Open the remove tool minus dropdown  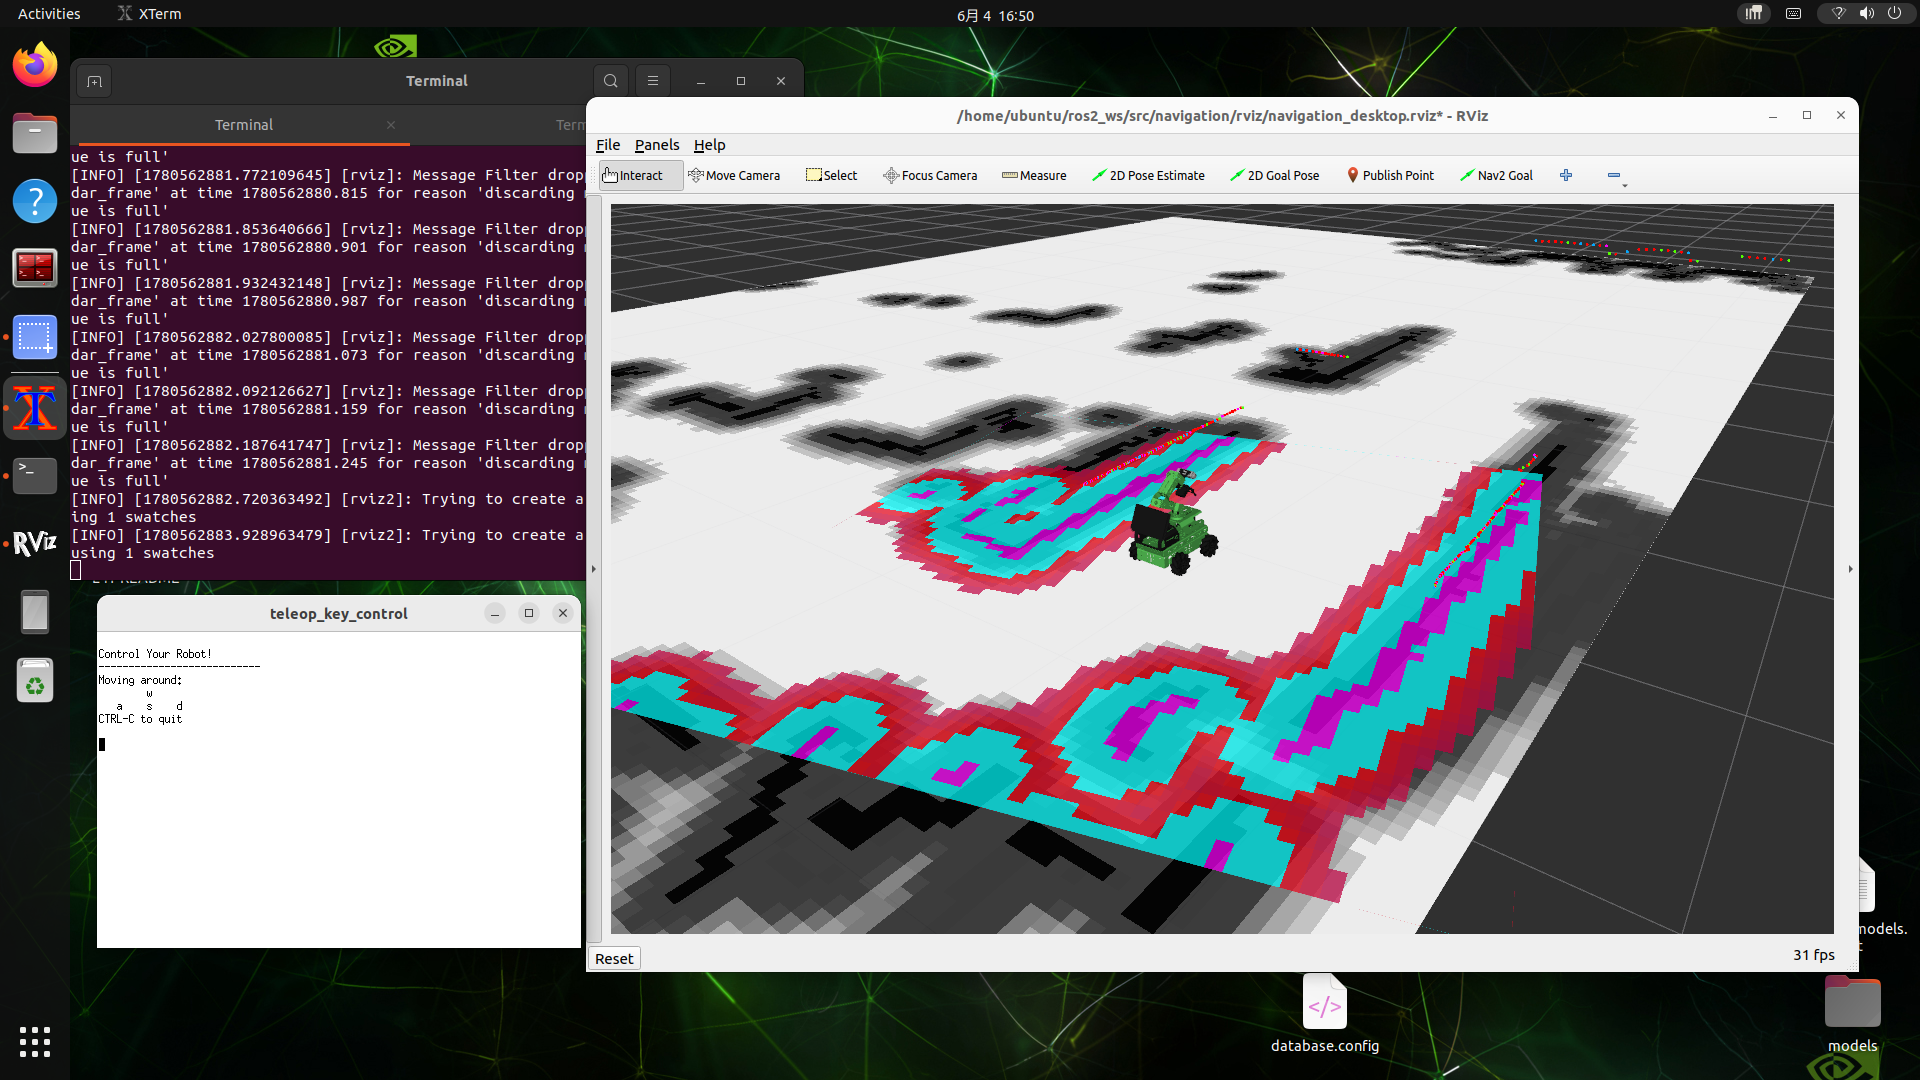click(x=1616, y=176)
